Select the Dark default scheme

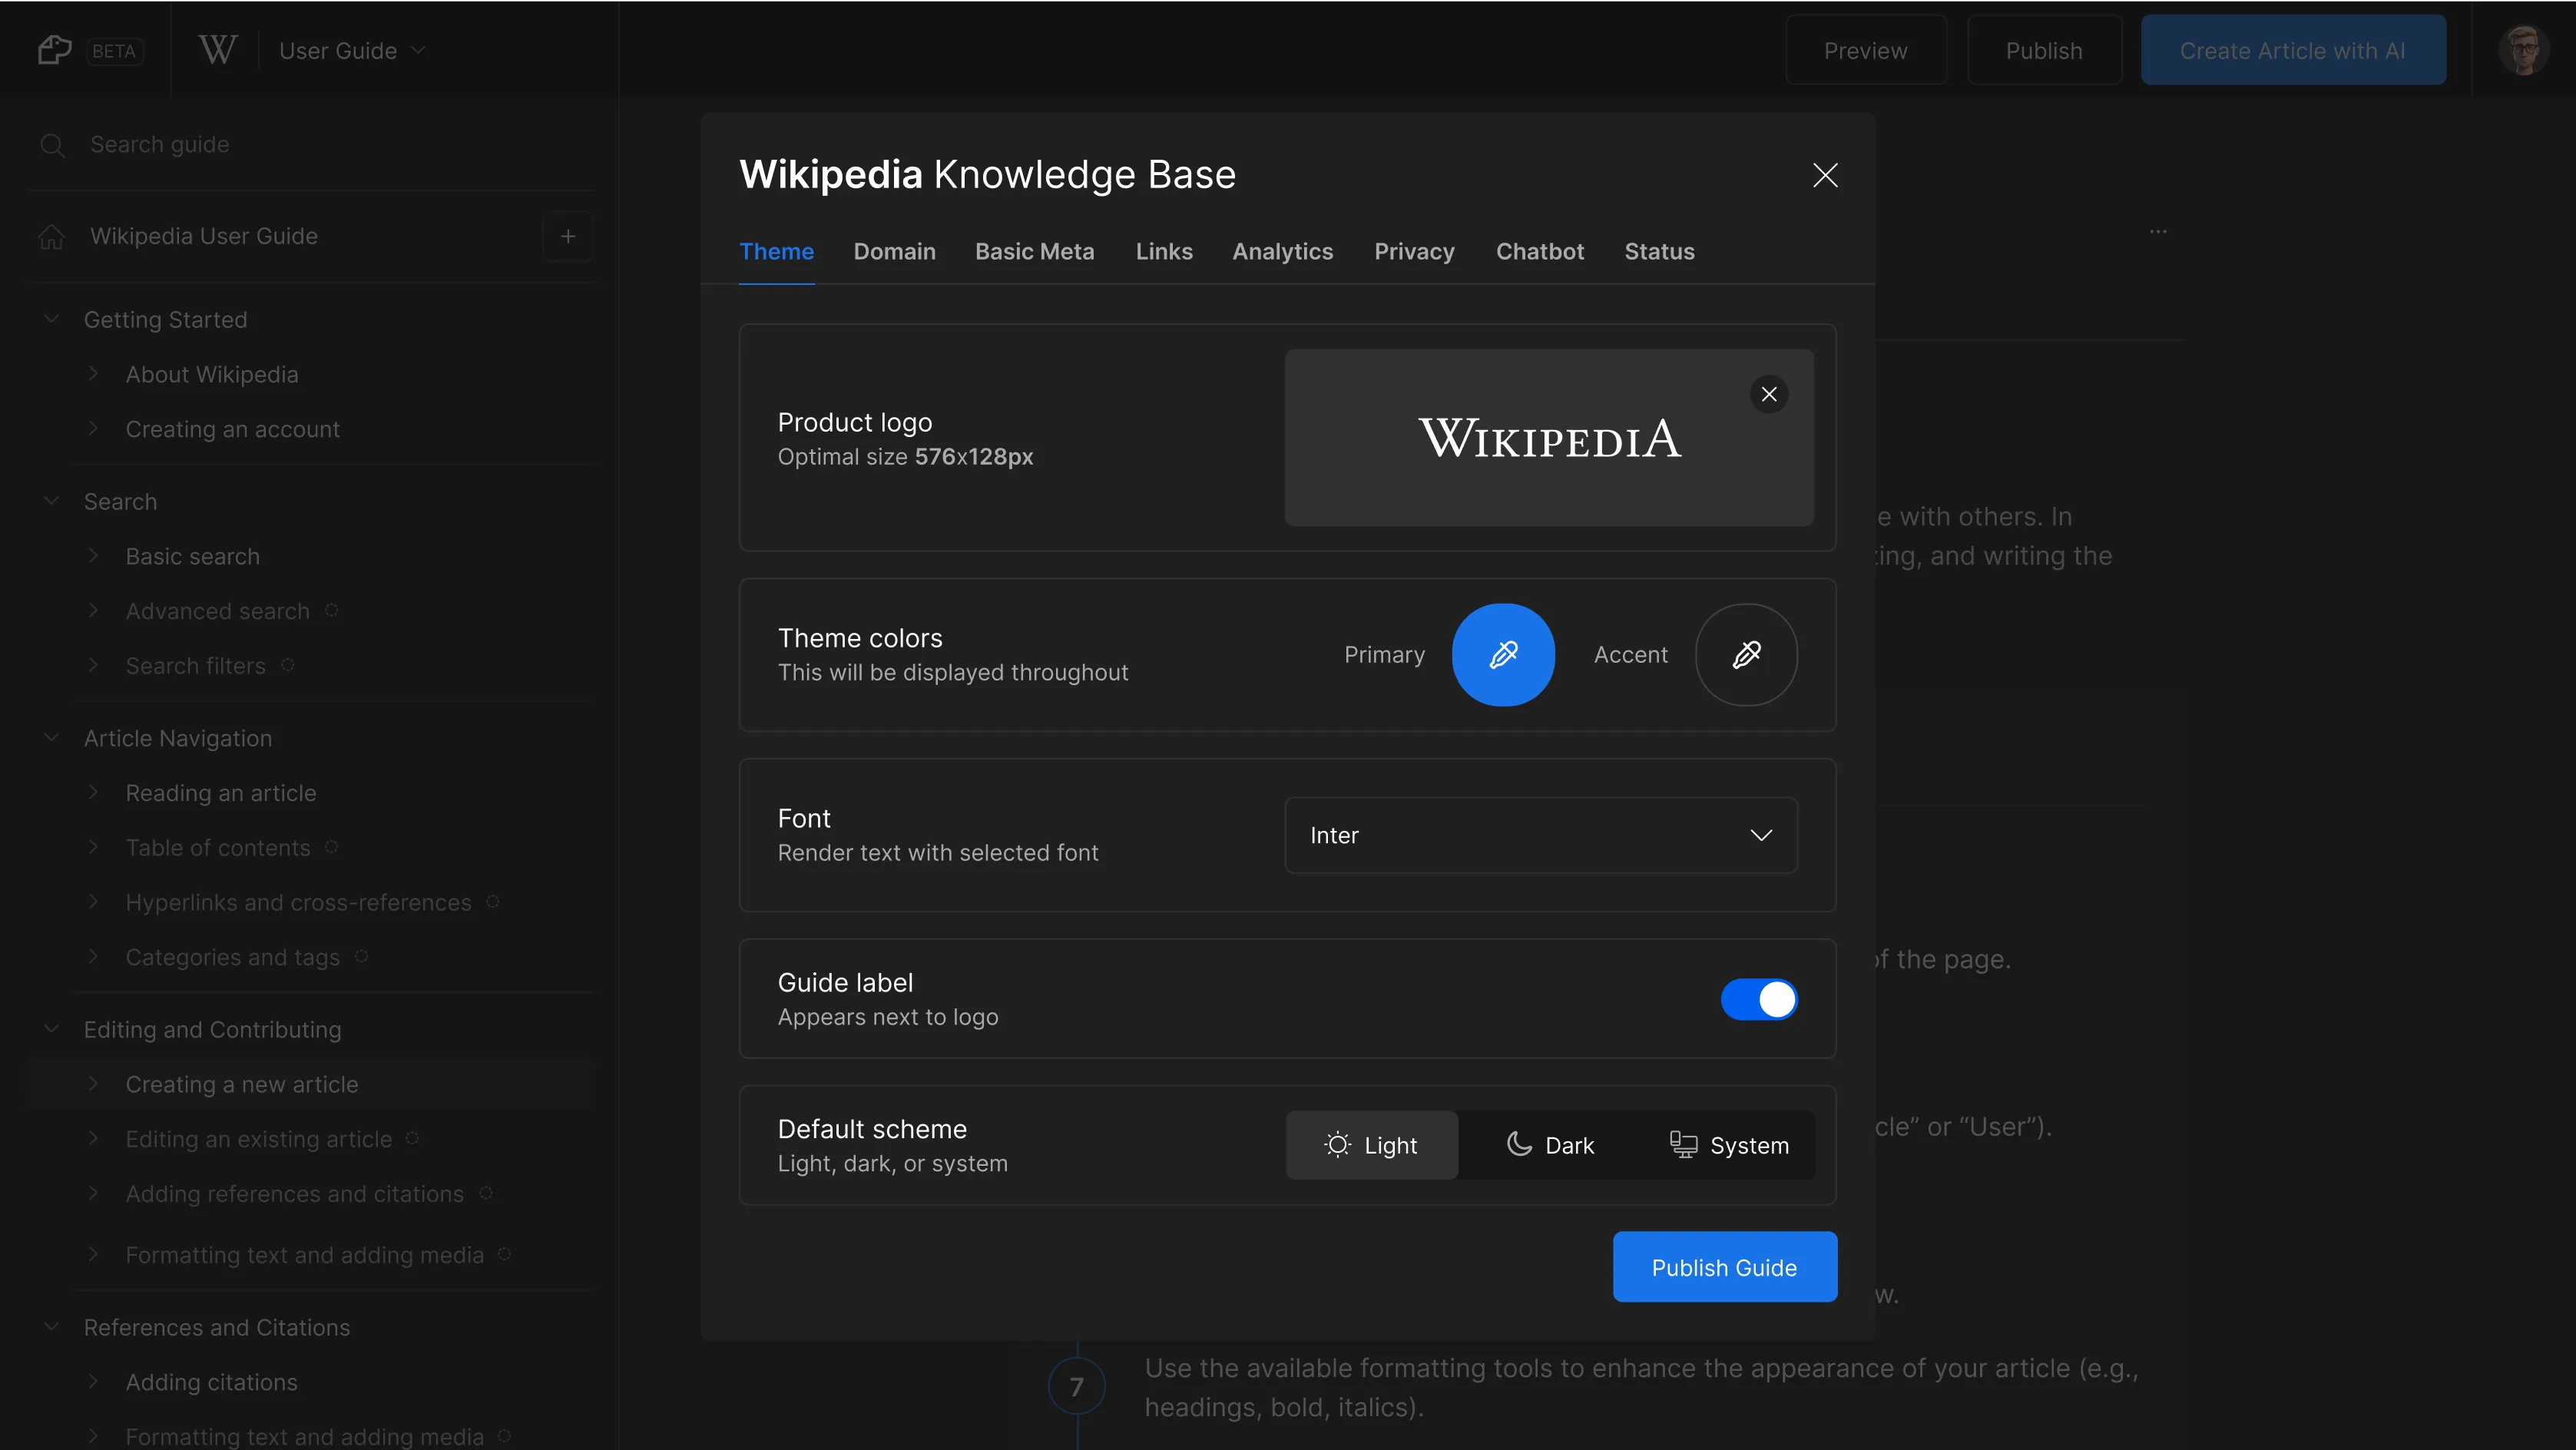coord(1549,1144)
